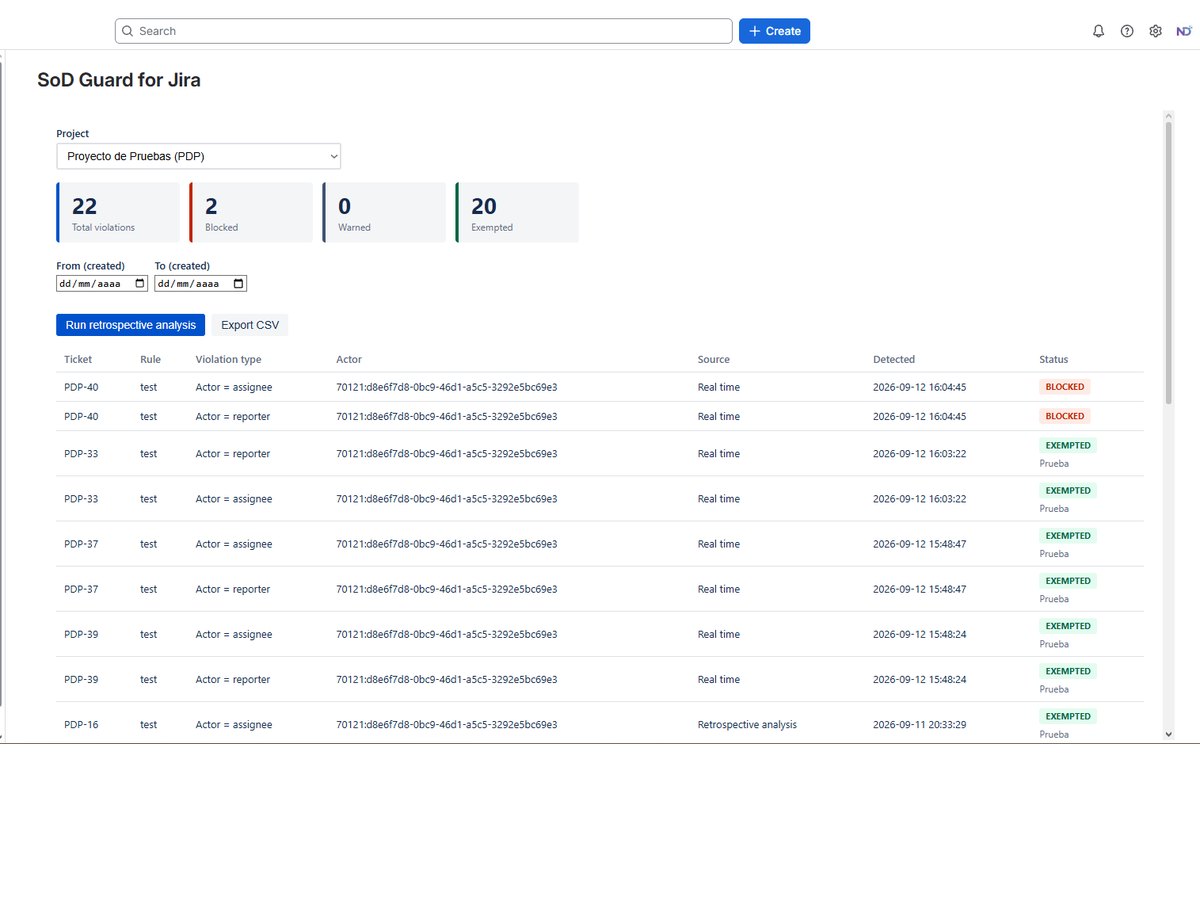Click Actor = assignee in the PDP-37 row

(234, 544)
